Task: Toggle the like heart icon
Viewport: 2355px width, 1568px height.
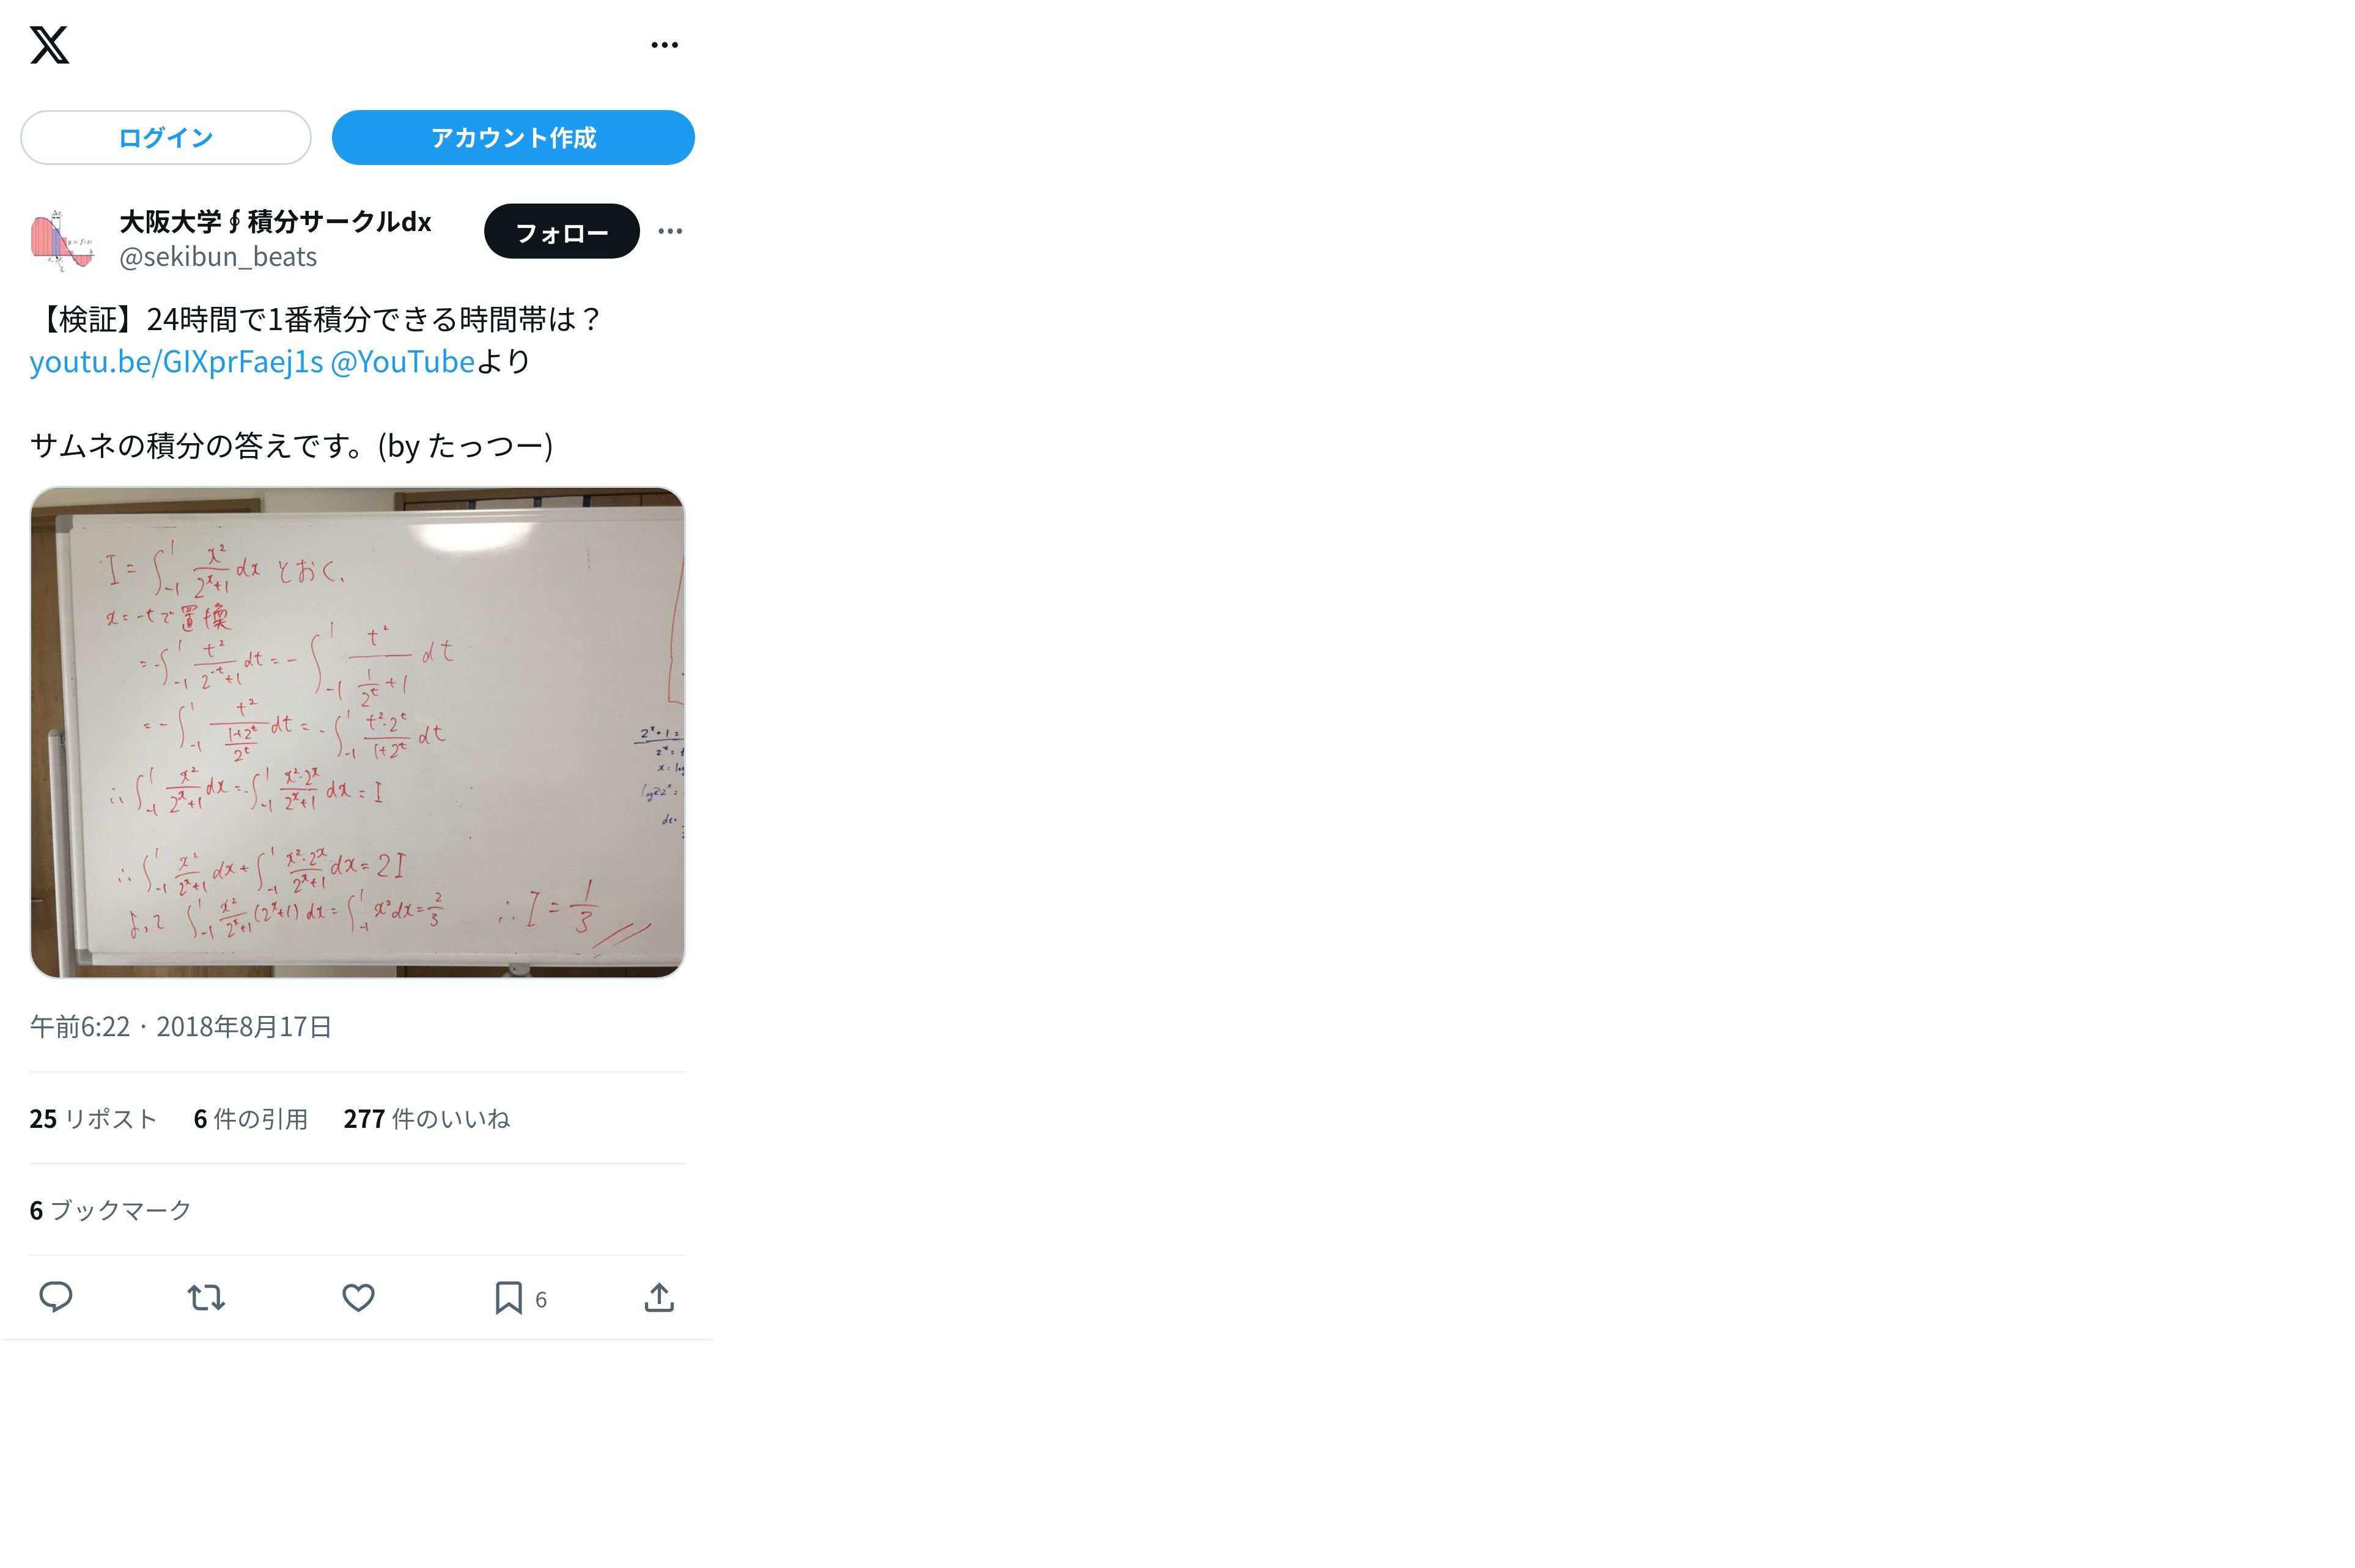Action: pos(358,1298)
